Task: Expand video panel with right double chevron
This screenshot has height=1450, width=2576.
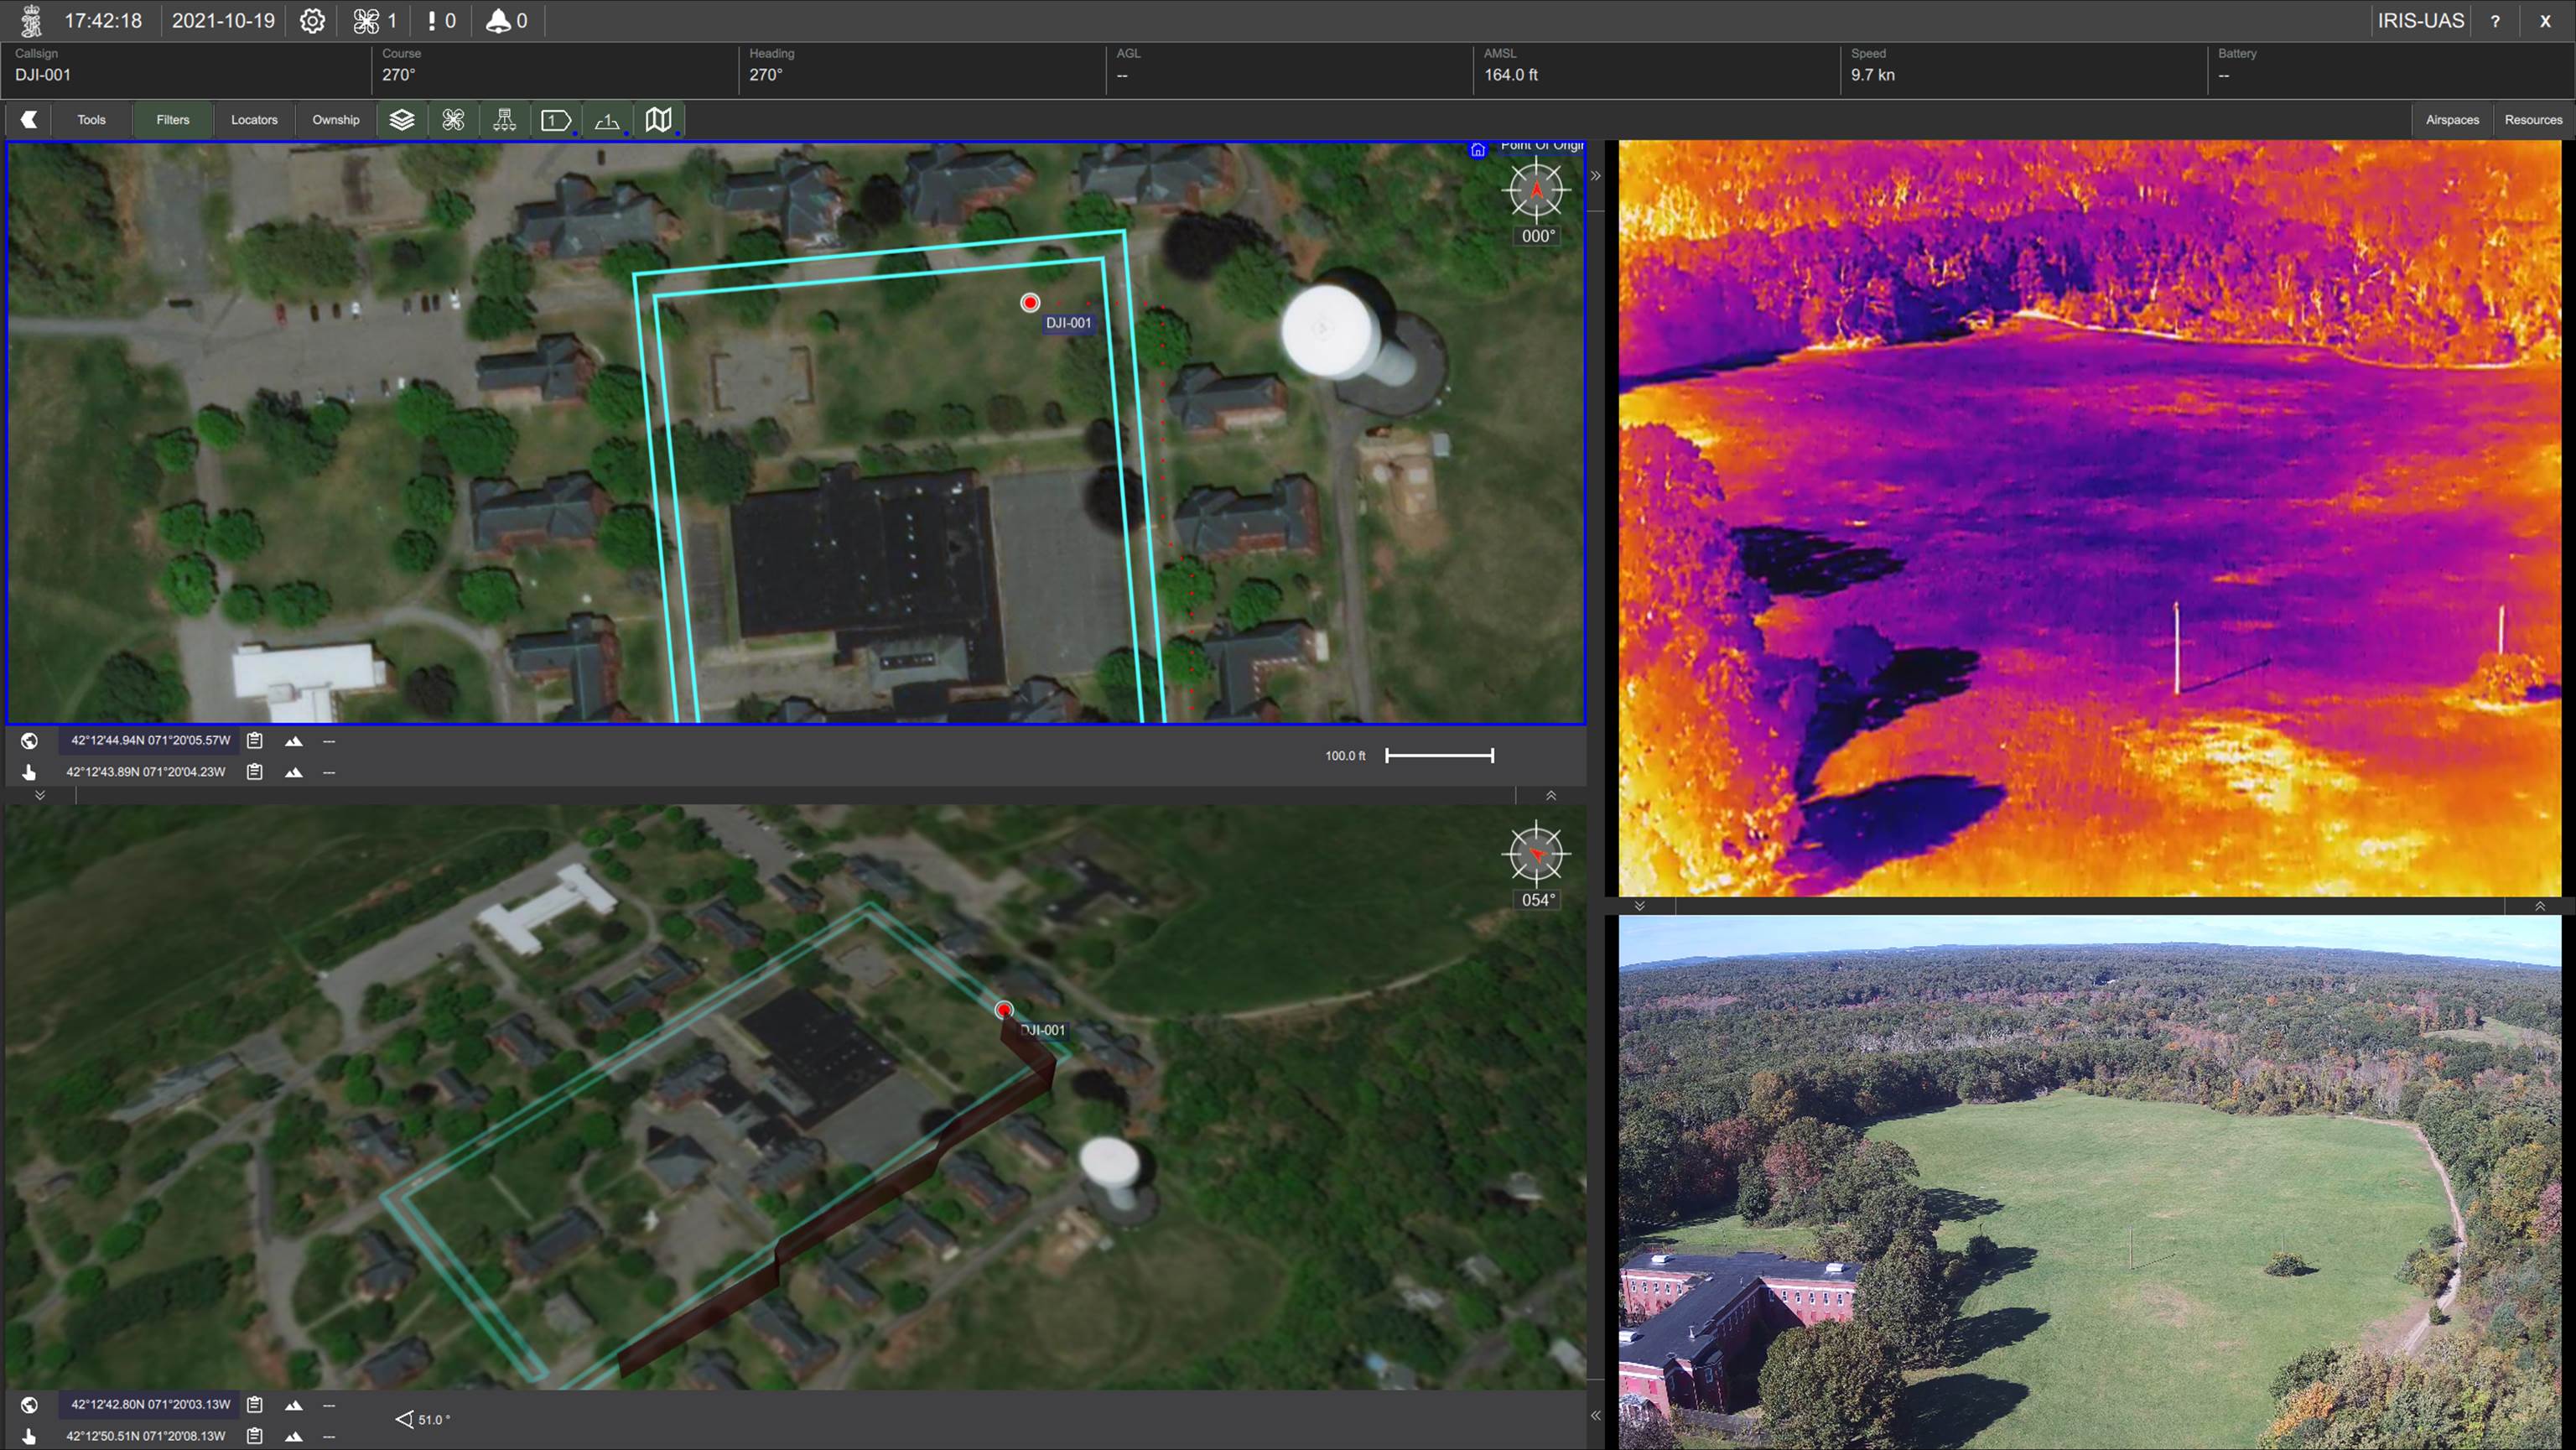Action: pyautogui.click(x=1596, y=176)
